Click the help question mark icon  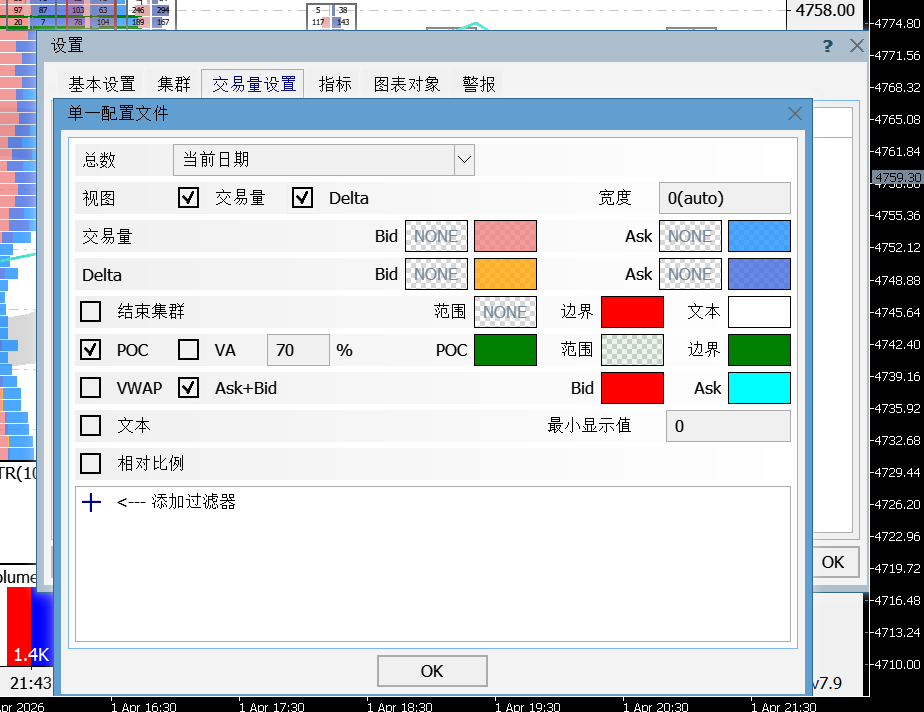pos(827,45)
